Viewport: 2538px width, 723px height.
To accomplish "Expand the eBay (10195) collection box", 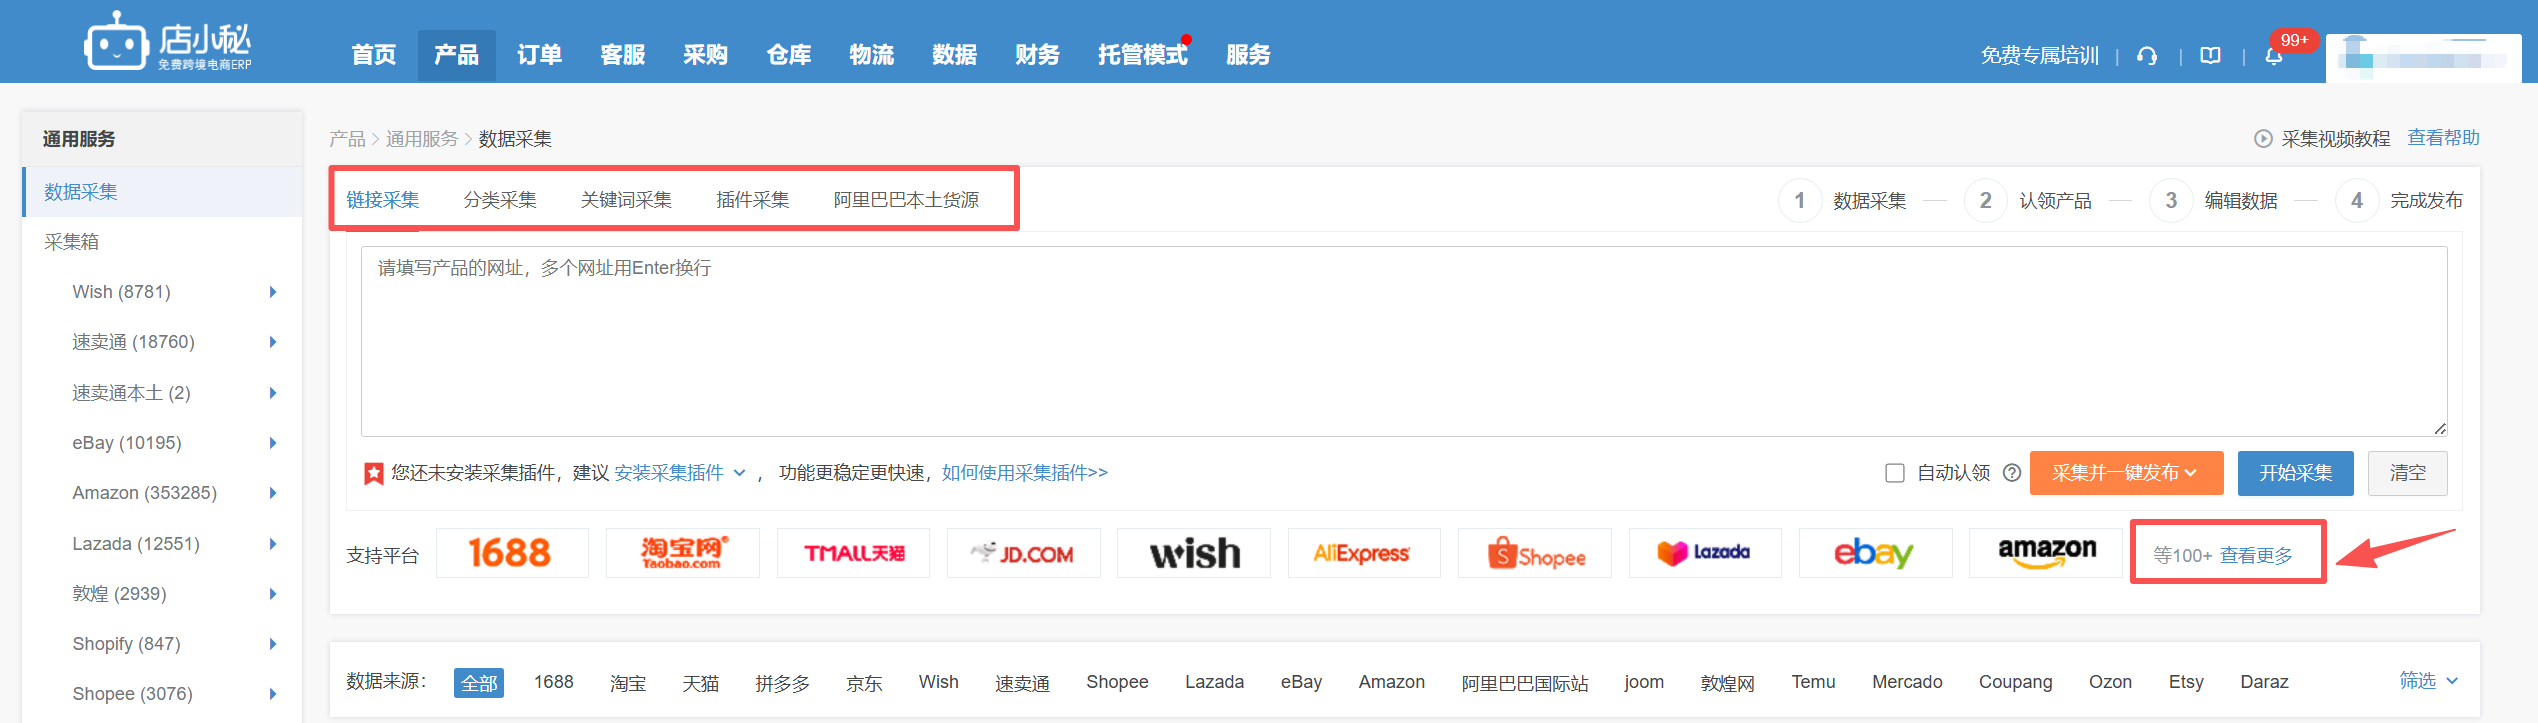I will click(x=273, y=443).
